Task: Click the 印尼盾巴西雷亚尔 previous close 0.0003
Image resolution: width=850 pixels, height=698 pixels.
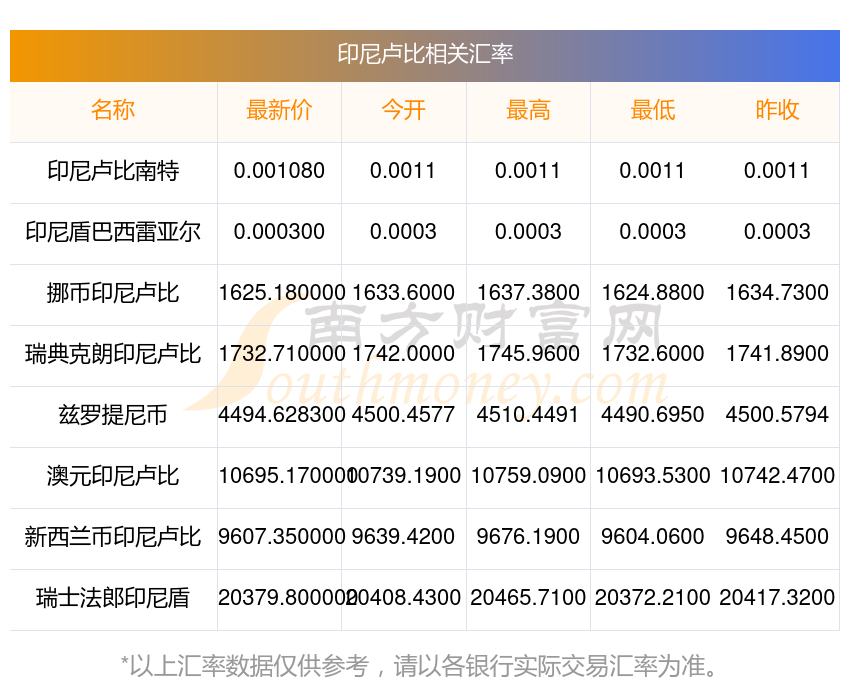Action: pyautogui.click(x=777, y=232)
